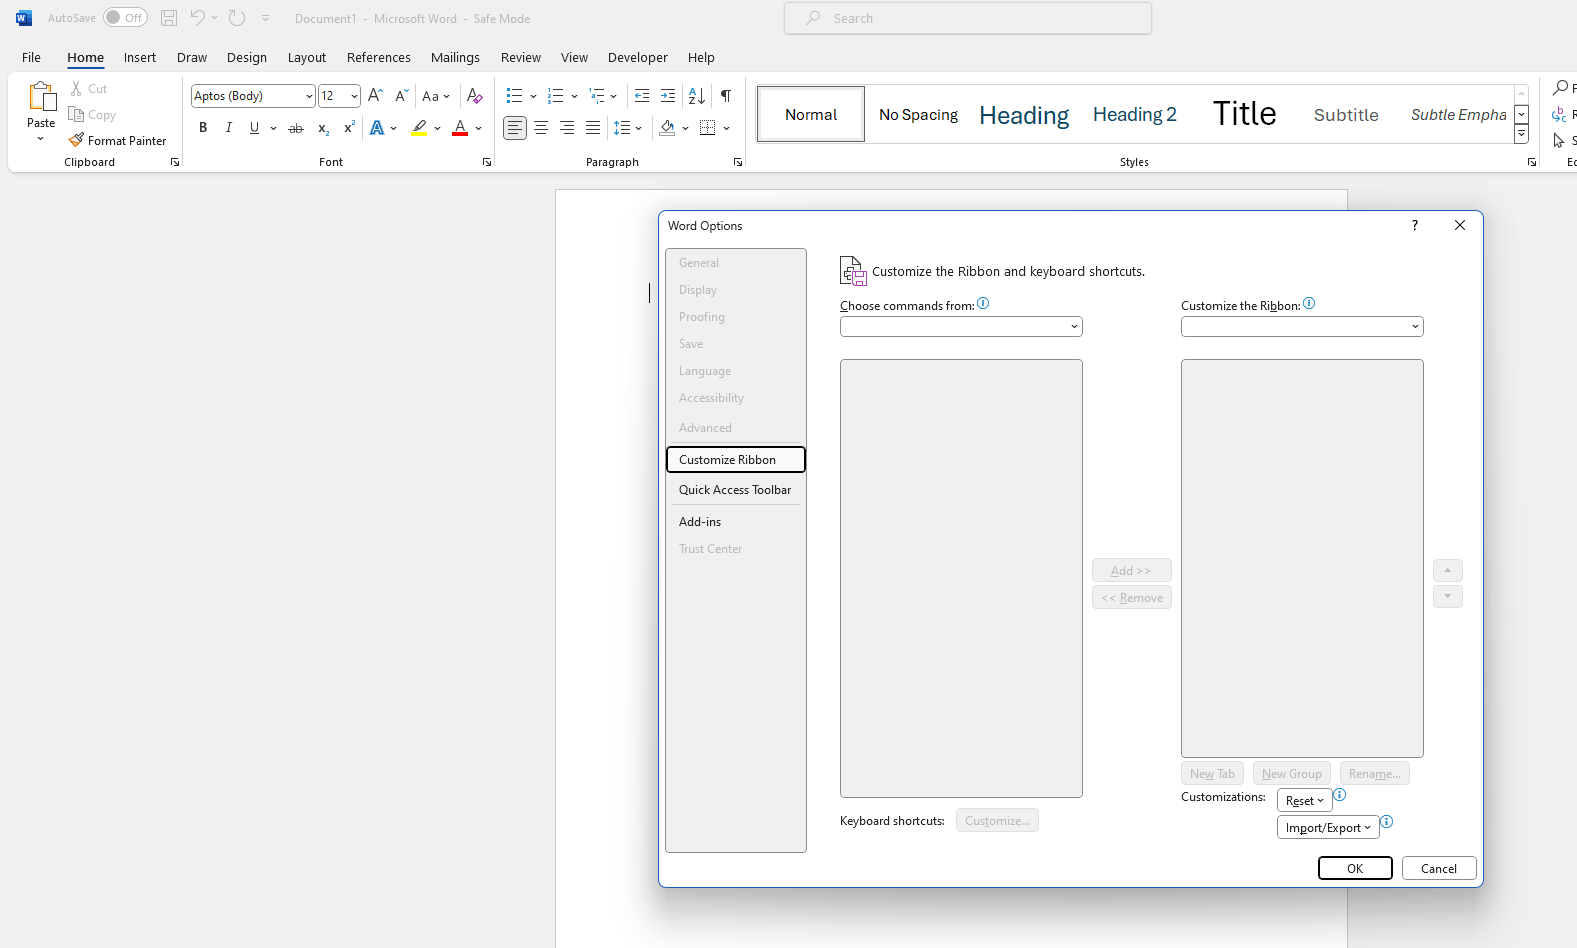Screen dimensions: 1577x948
Task: Click the Search box in title bar
Action: click(968, 18)
